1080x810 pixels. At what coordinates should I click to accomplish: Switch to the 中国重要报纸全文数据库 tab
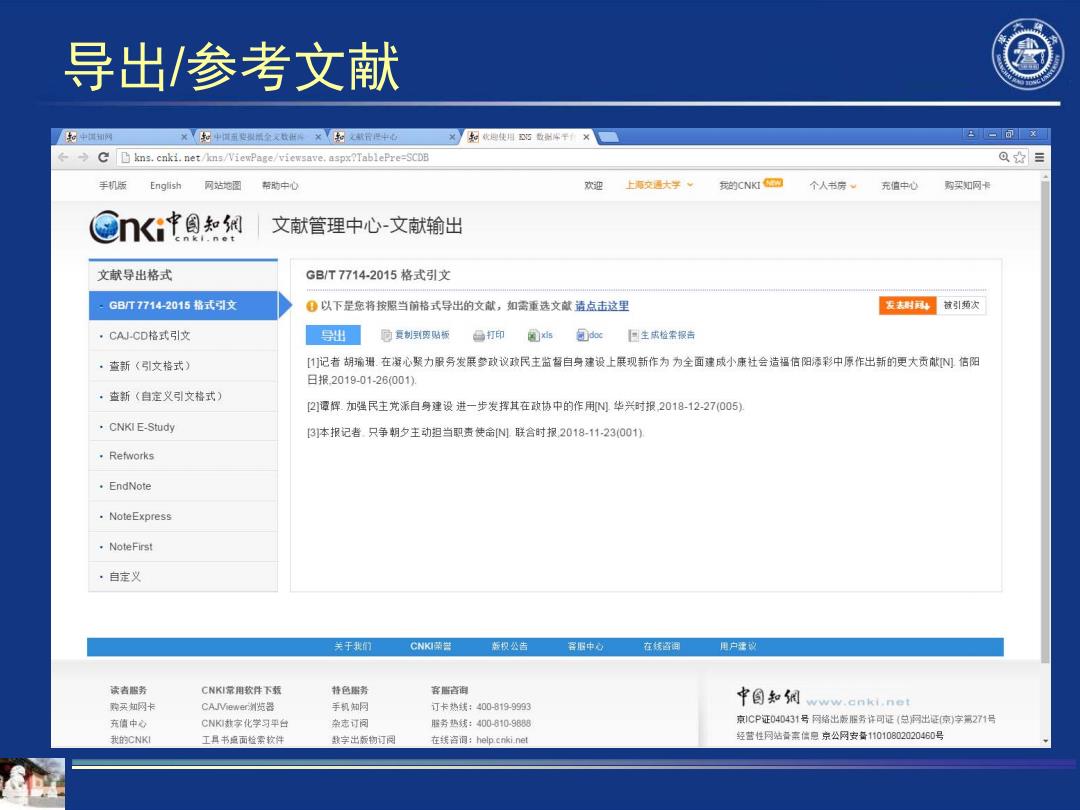pyautogui.click(x=257, y=137)
